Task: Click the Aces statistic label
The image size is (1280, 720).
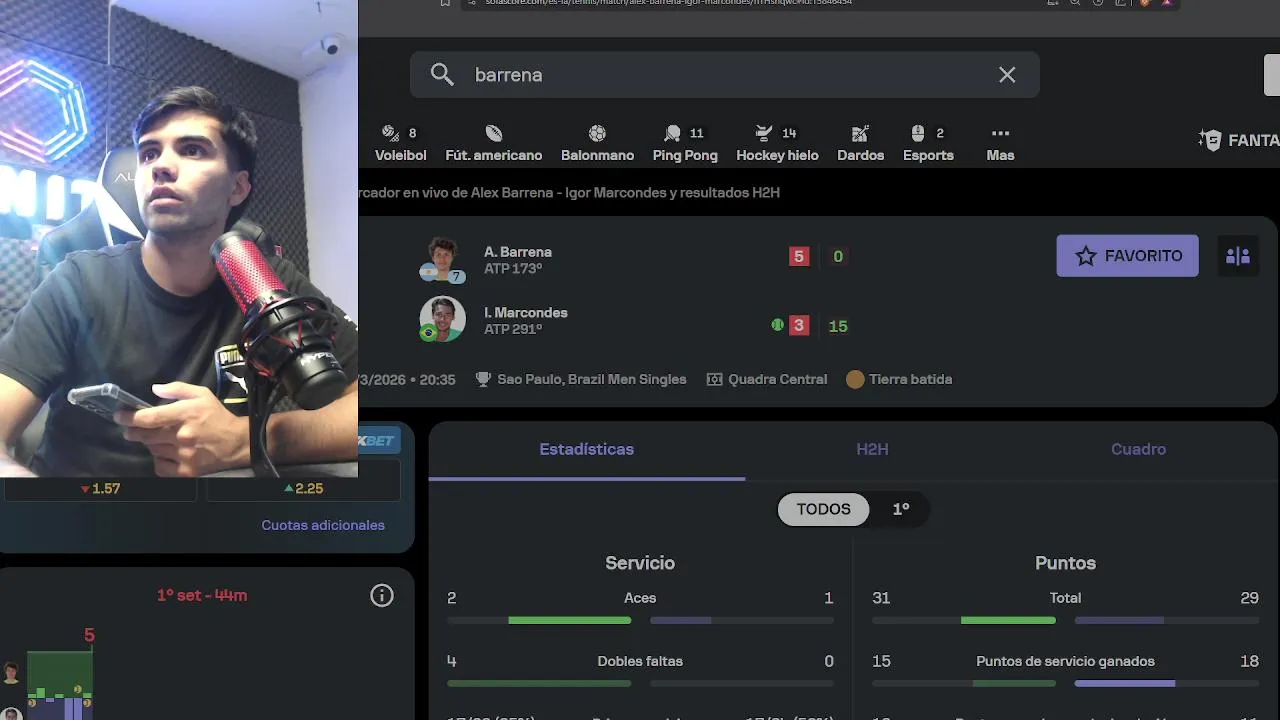Action: (x=640, y=598)
